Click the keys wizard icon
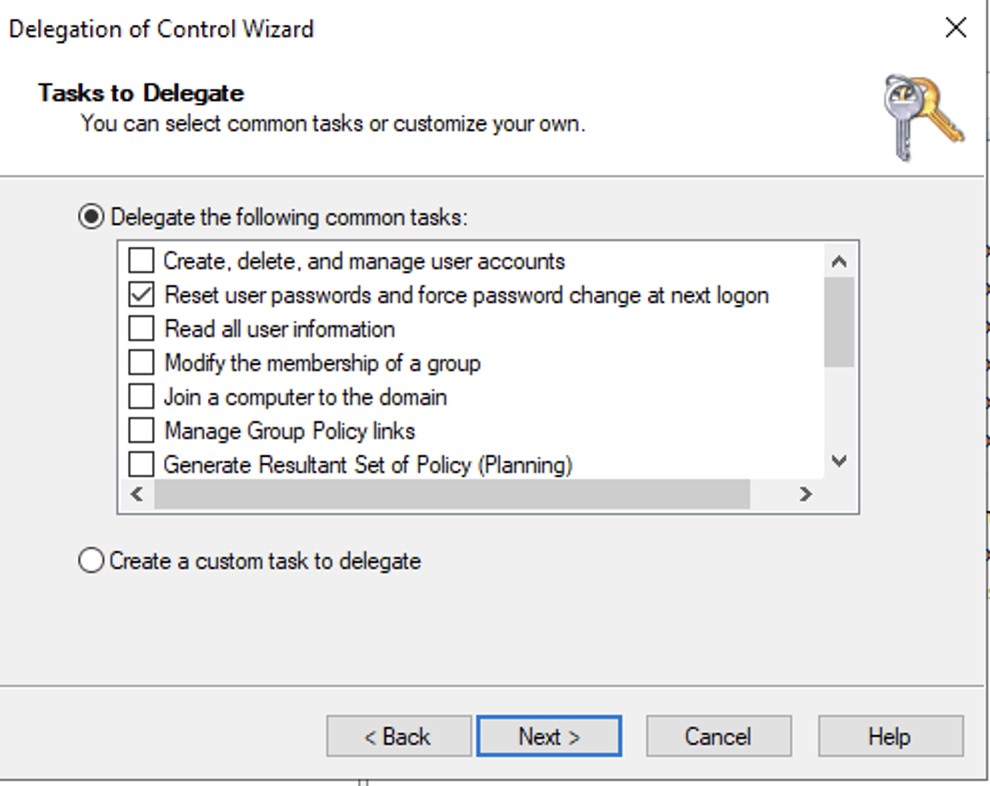The width and height of the screenshot is (990, 786). tap(924, 117)
